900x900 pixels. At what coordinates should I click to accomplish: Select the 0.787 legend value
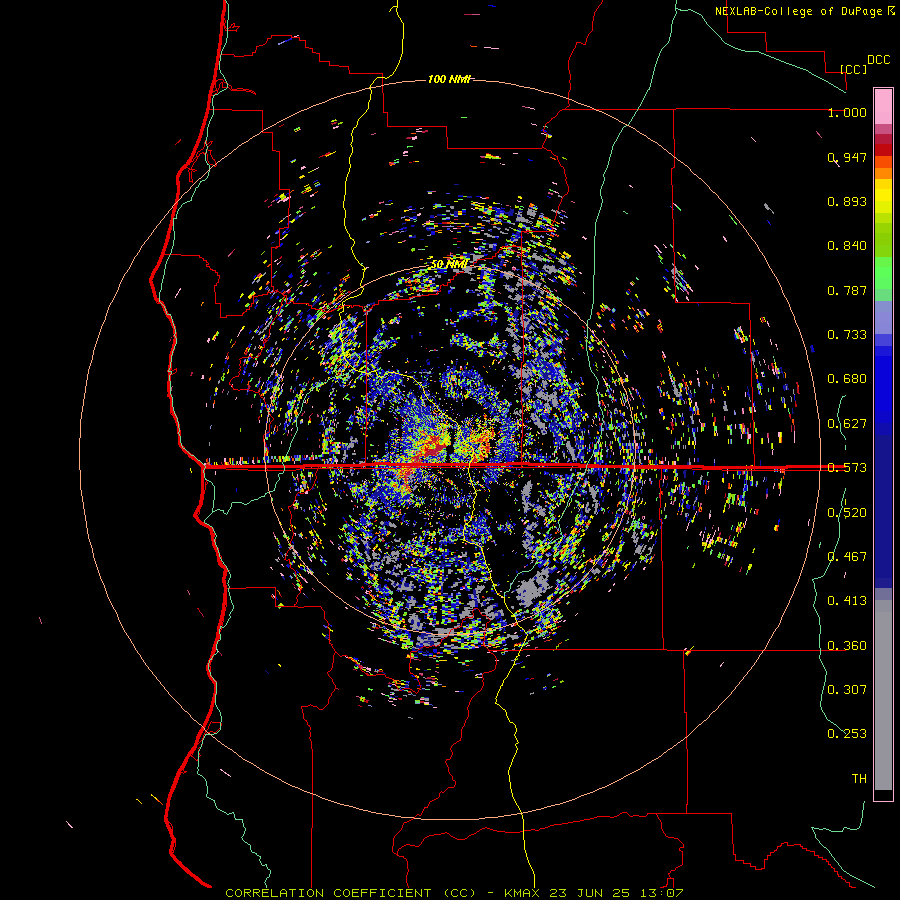pos(847,290)
